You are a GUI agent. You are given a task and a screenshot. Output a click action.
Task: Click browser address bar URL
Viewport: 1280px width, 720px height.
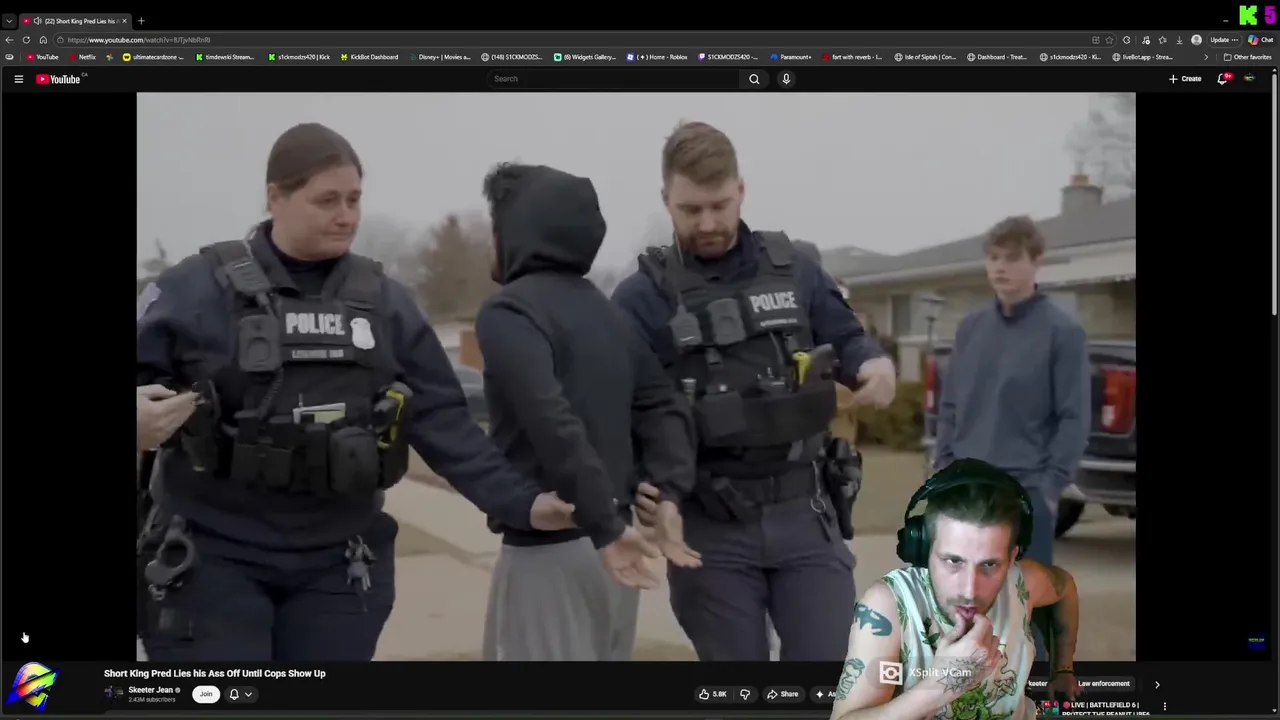(x=139, y=40)
